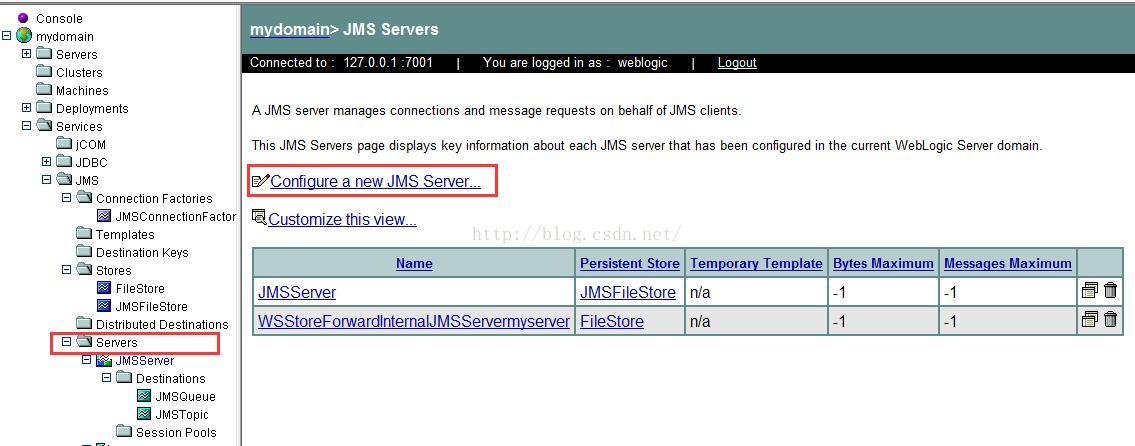Open Configure a new JMS Server link
1135x446 pixels.
pos(375,182)
